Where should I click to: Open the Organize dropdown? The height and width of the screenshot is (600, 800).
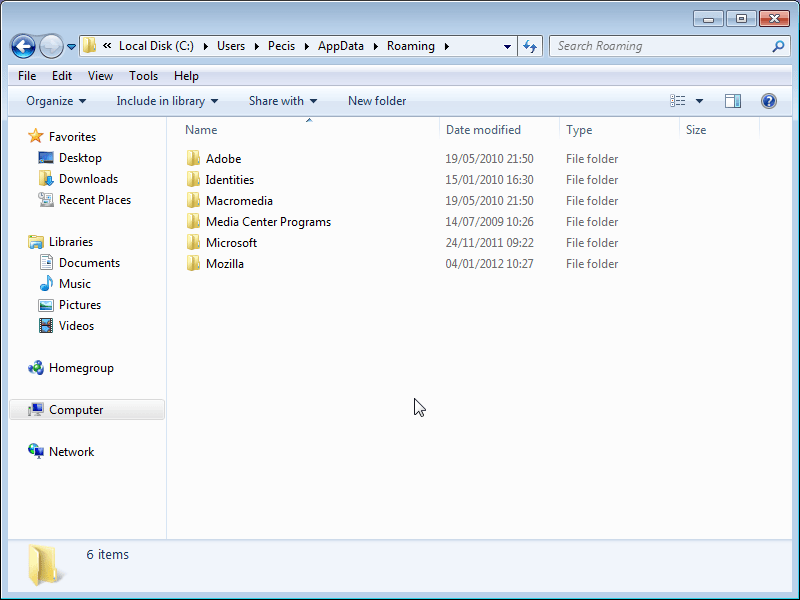(56, 101)
